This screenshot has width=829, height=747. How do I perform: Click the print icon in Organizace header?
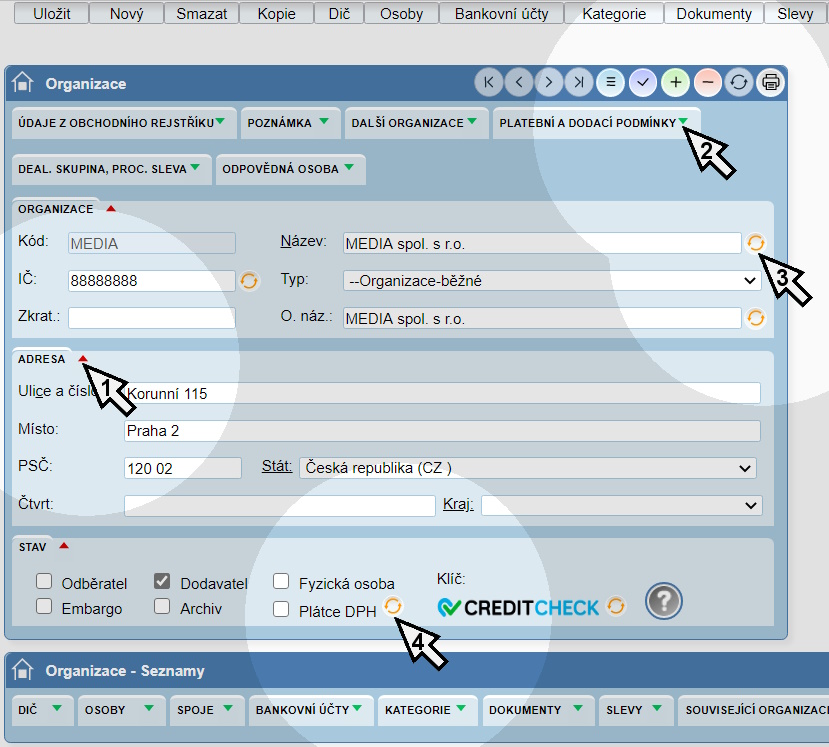770,83
